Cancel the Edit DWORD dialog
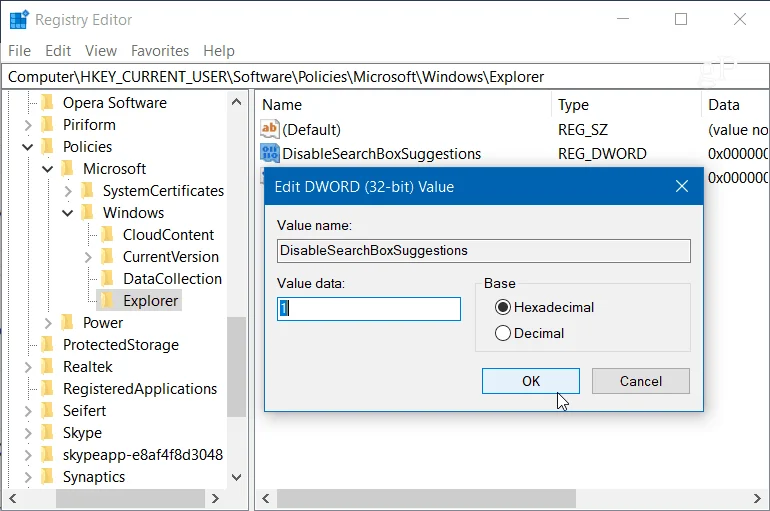The image size is (770, 511). point(640,381)
